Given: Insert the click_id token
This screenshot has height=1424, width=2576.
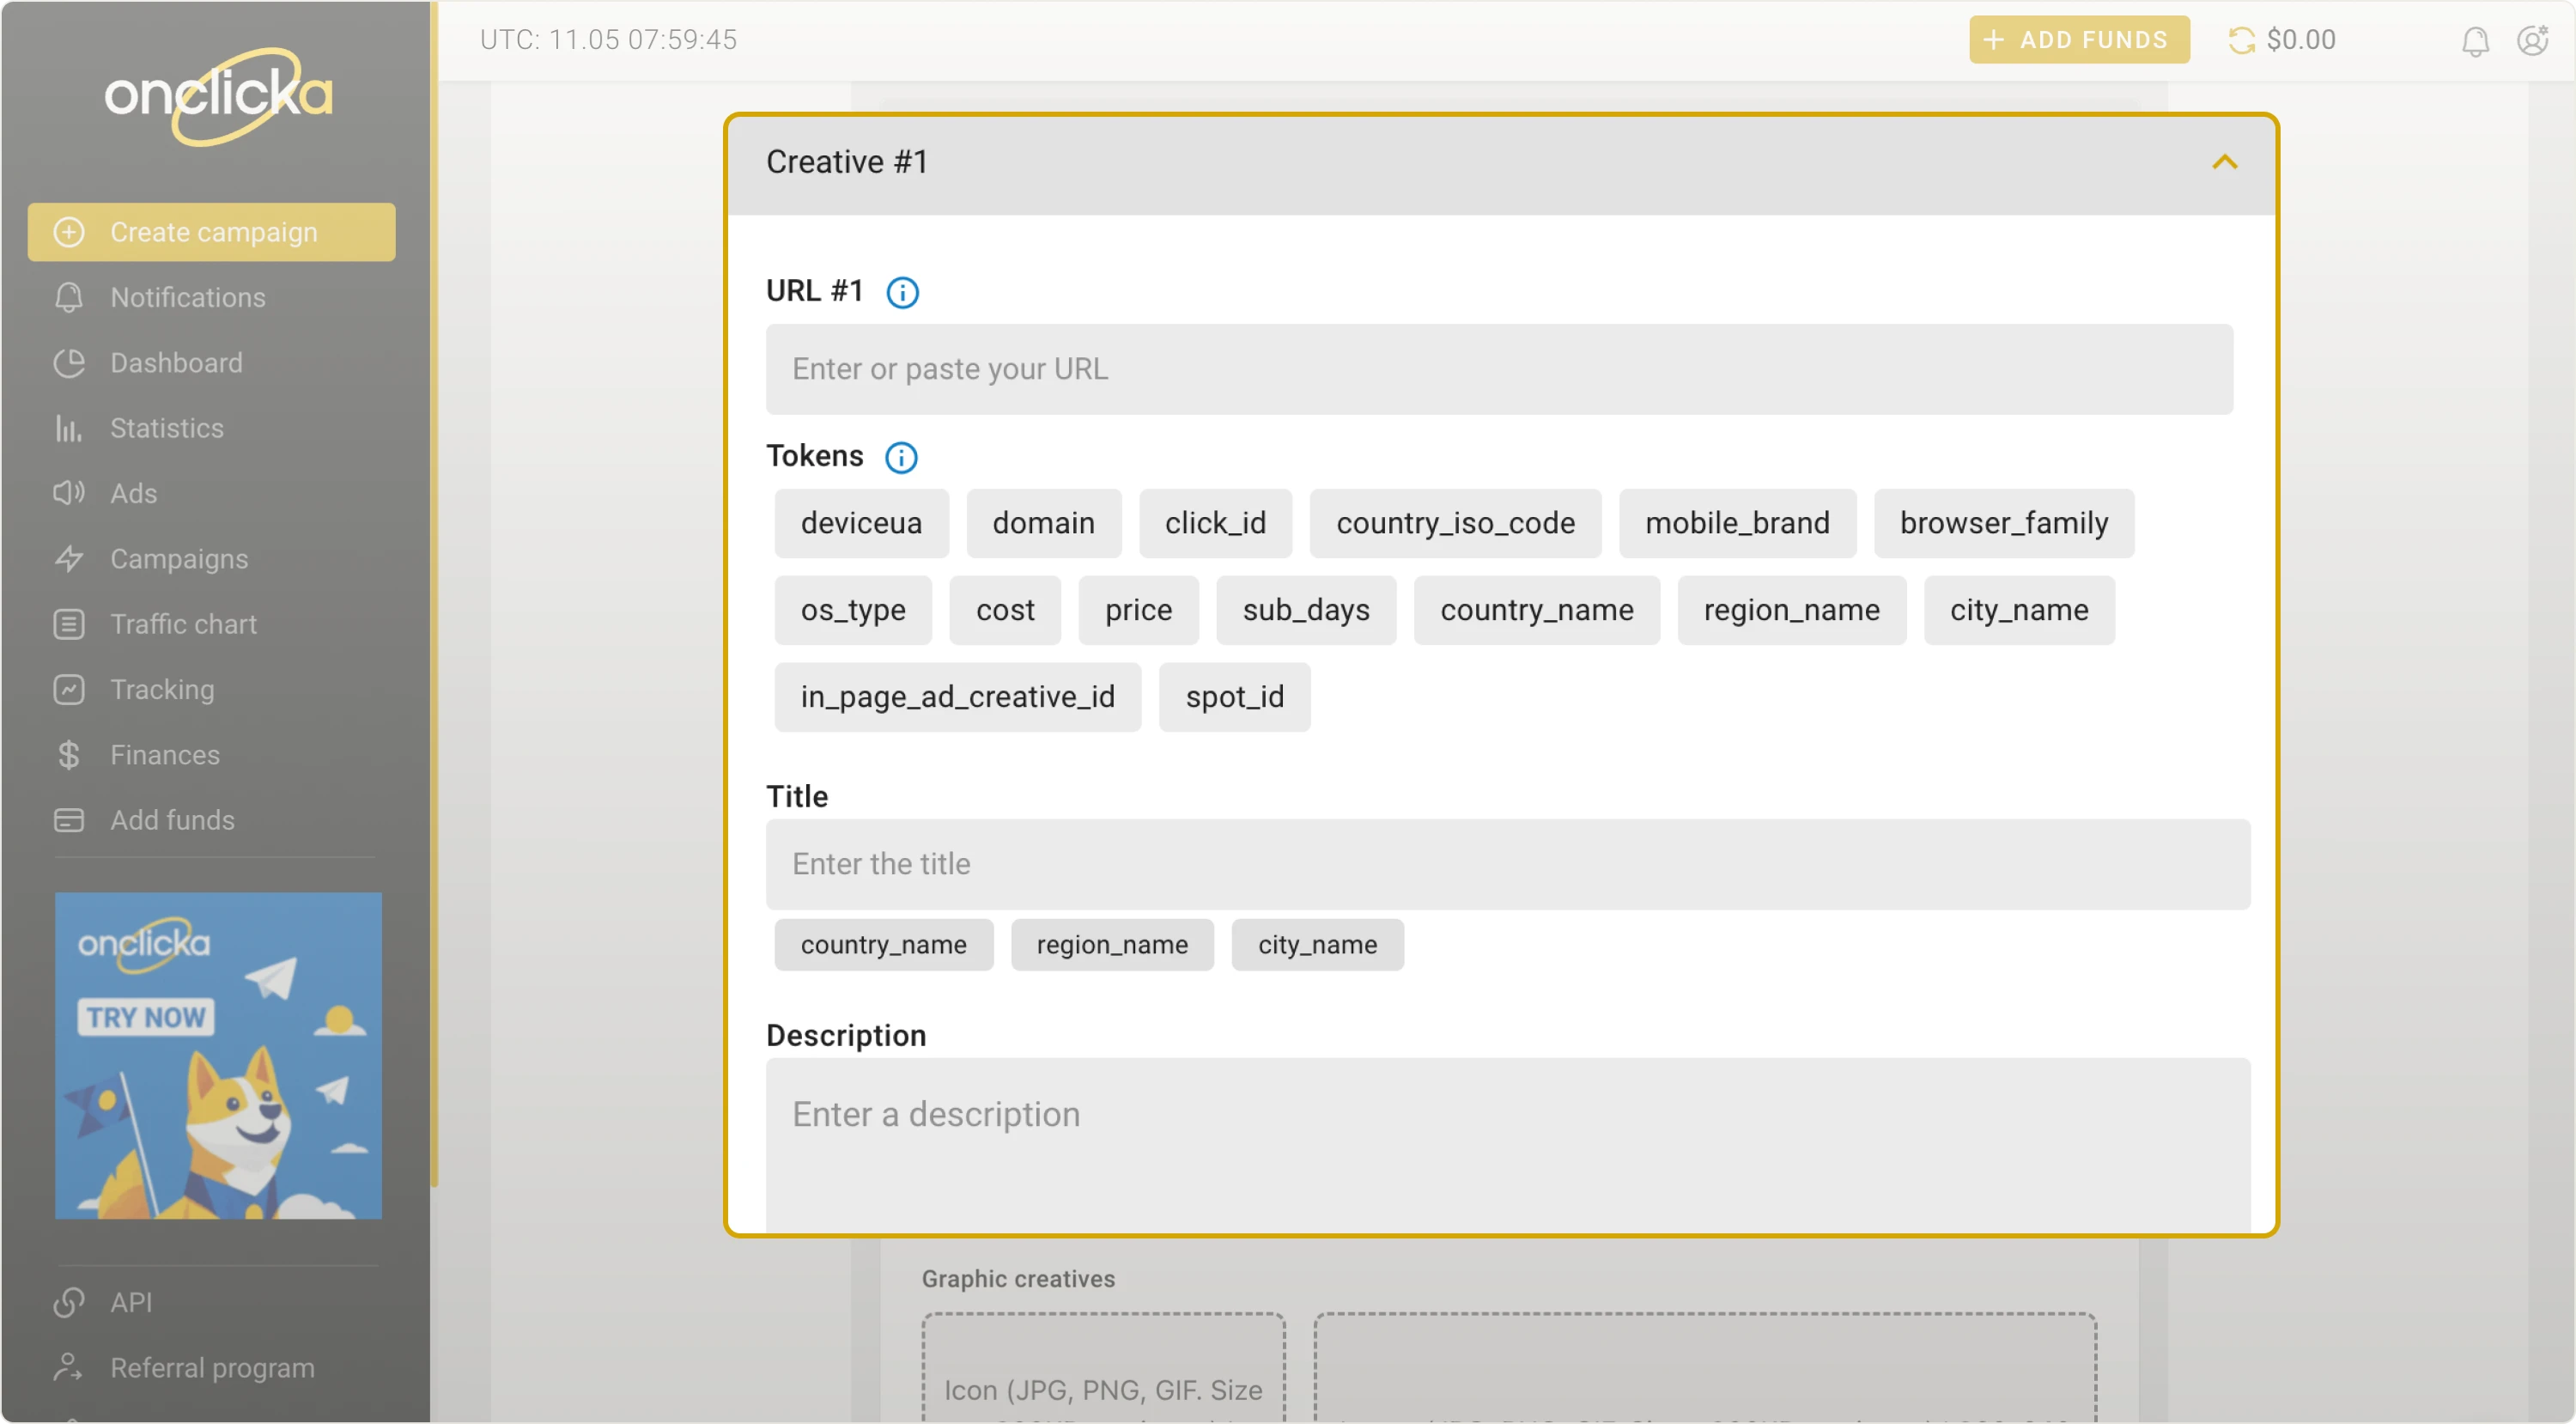Looking at the screenshot, I should pos(1215,523).
